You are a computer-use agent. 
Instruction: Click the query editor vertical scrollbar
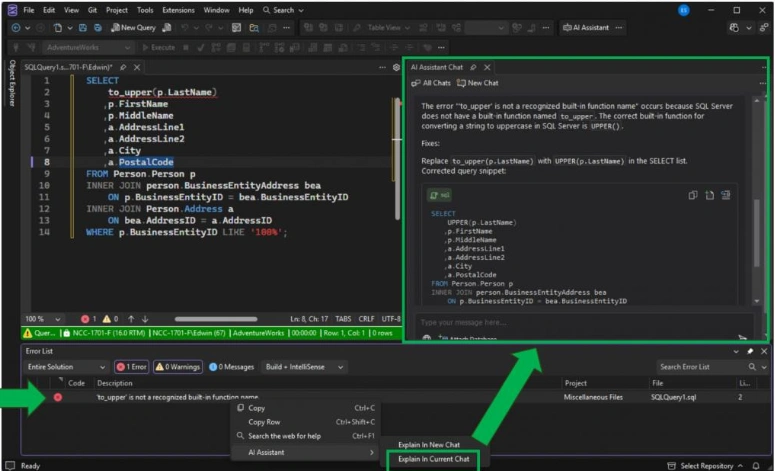397,158
